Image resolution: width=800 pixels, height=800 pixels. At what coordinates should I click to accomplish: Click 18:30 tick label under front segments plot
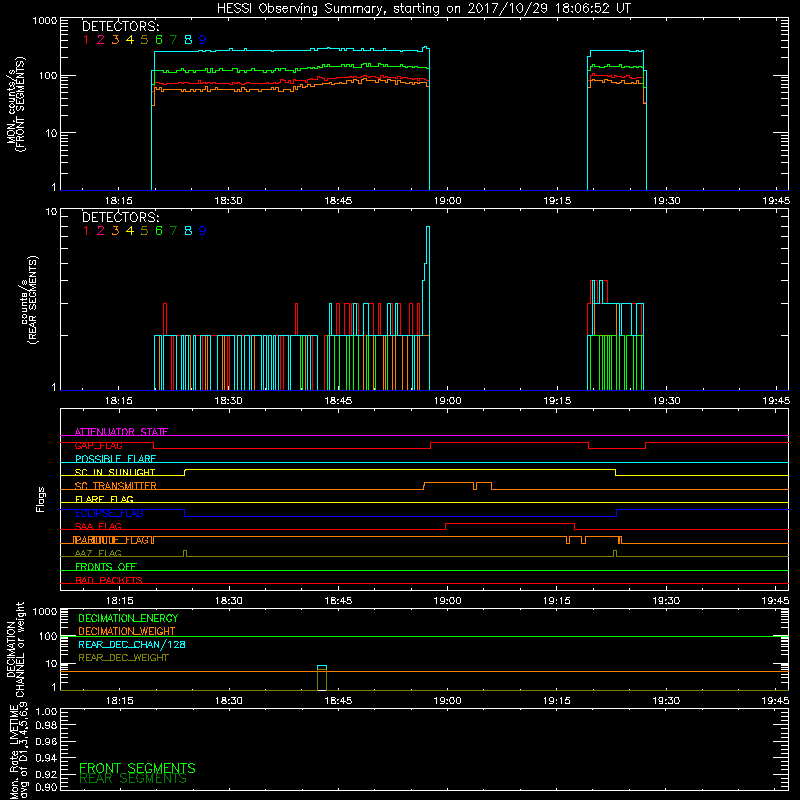click(228, 201)
